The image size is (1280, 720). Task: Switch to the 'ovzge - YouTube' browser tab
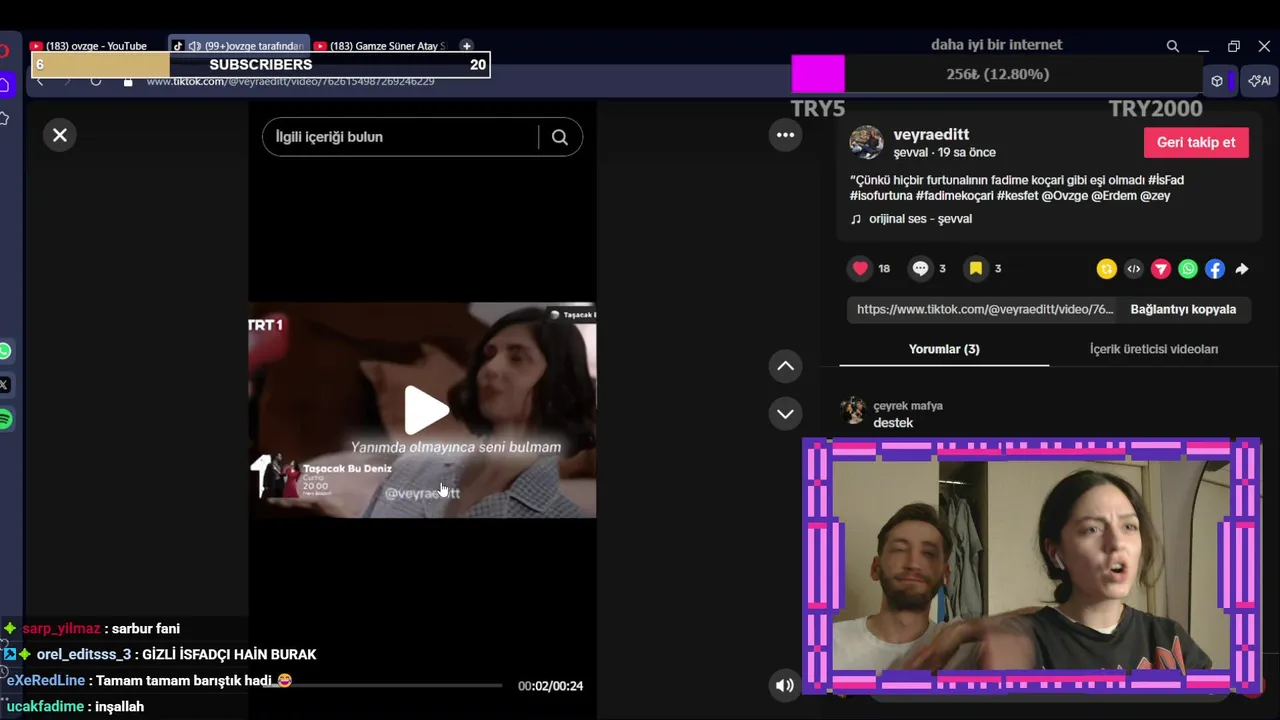[96, 46]
